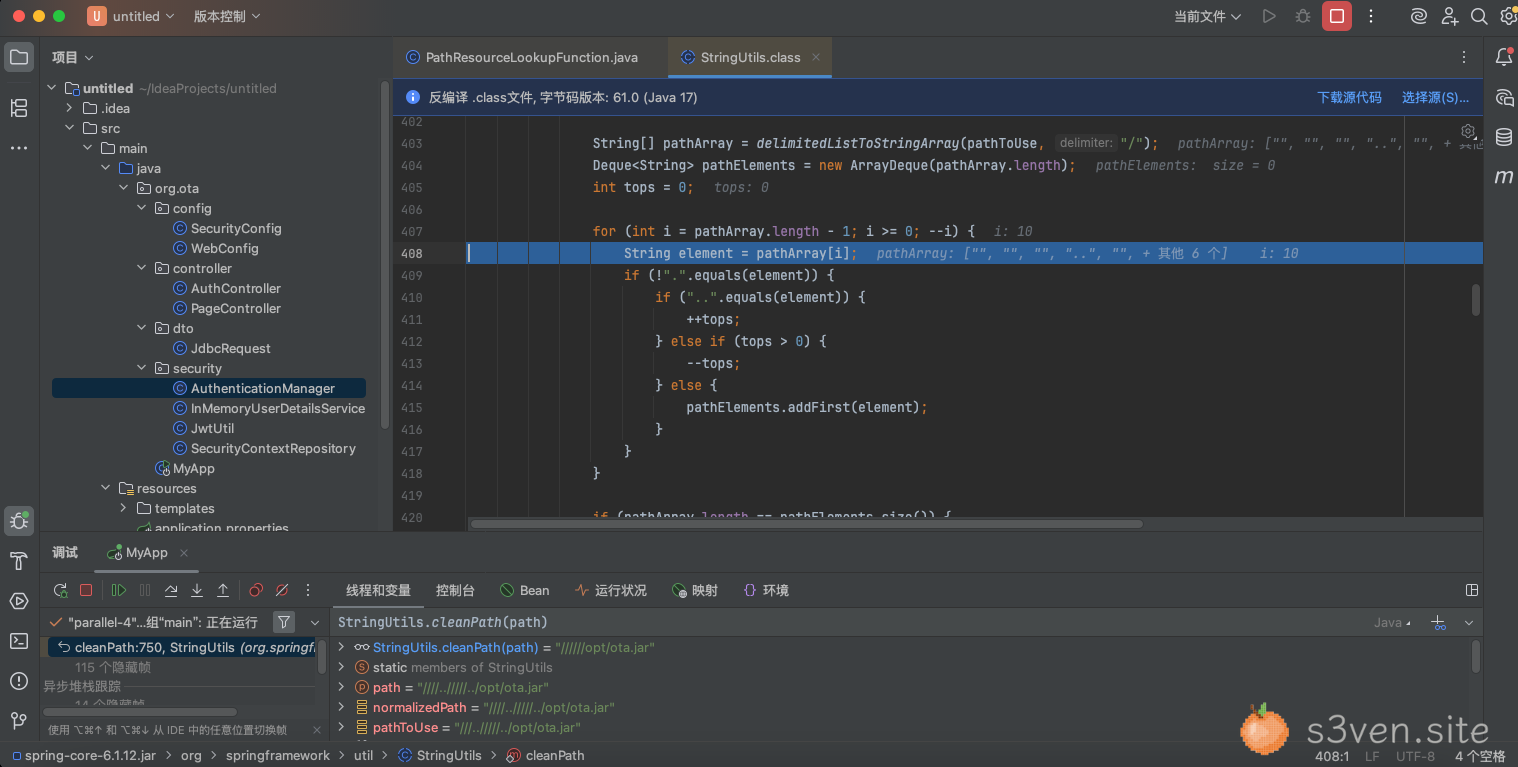
Task: Open the 项目 view dropdown
Action: tap(73, 57)
